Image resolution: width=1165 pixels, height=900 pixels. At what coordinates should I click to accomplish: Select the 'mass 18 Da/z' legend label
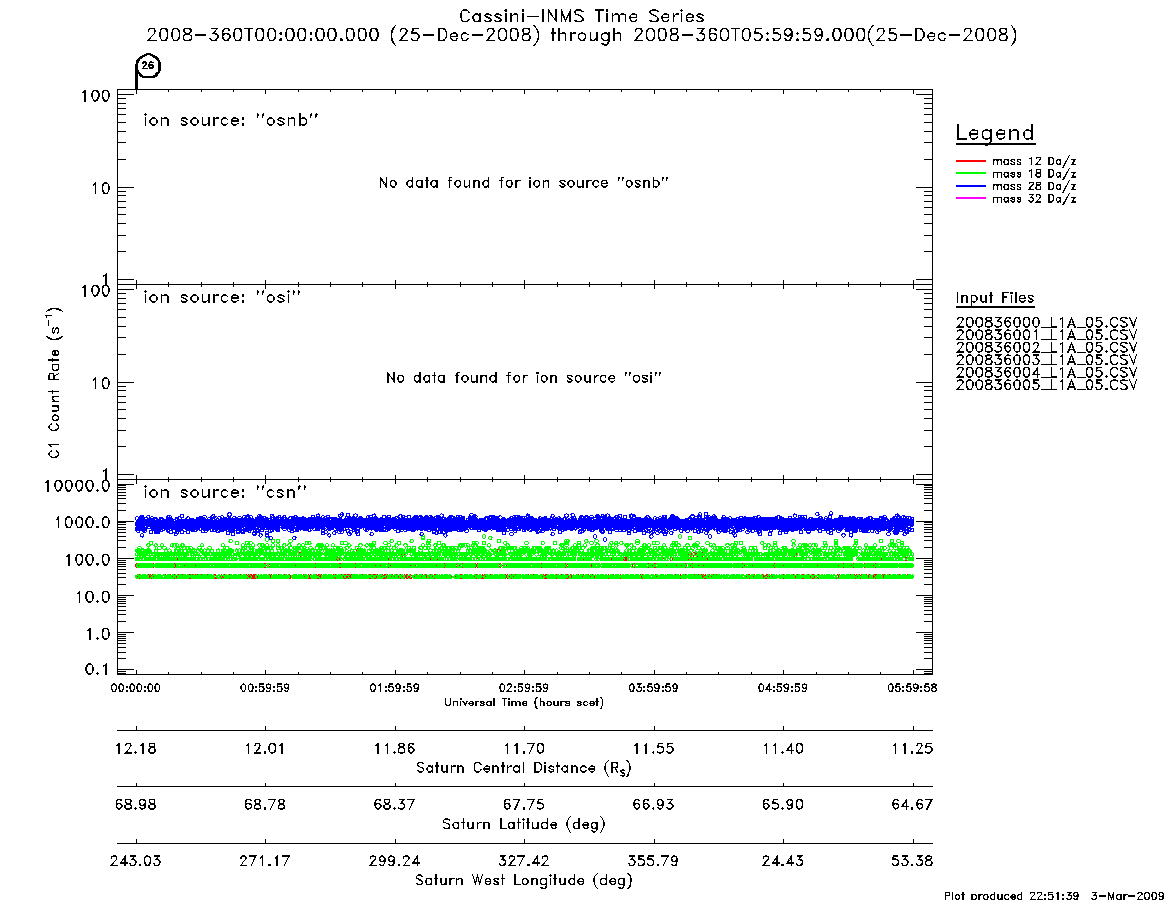click(1033, 174)
